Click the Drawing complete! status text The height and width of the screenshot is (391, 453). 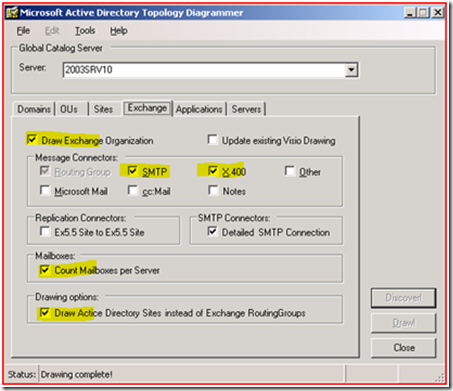coord(76,374)
